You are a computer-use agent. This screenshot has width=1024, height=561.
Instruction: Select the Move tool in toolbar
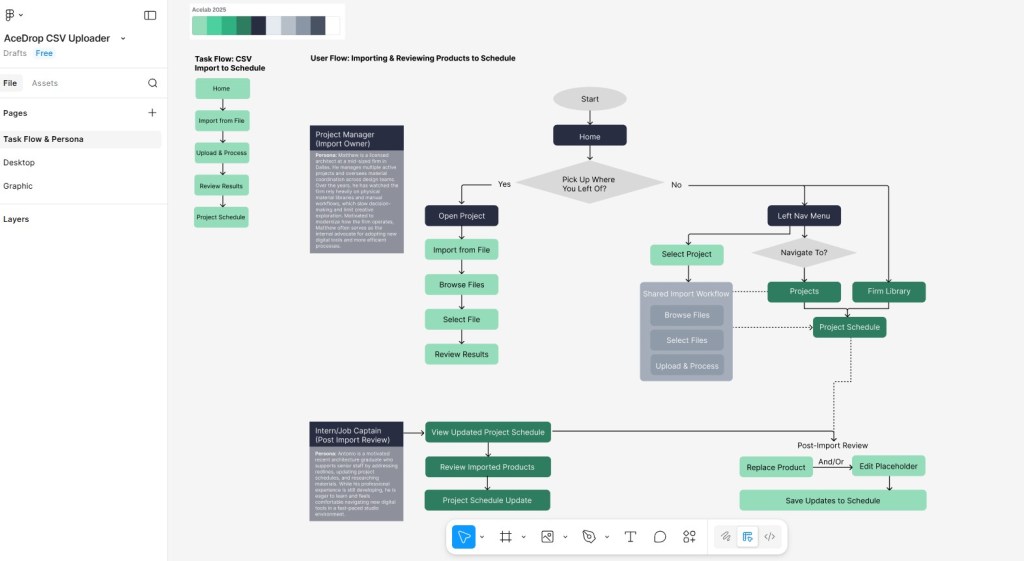pyautogui.click(x=464, y=537)
